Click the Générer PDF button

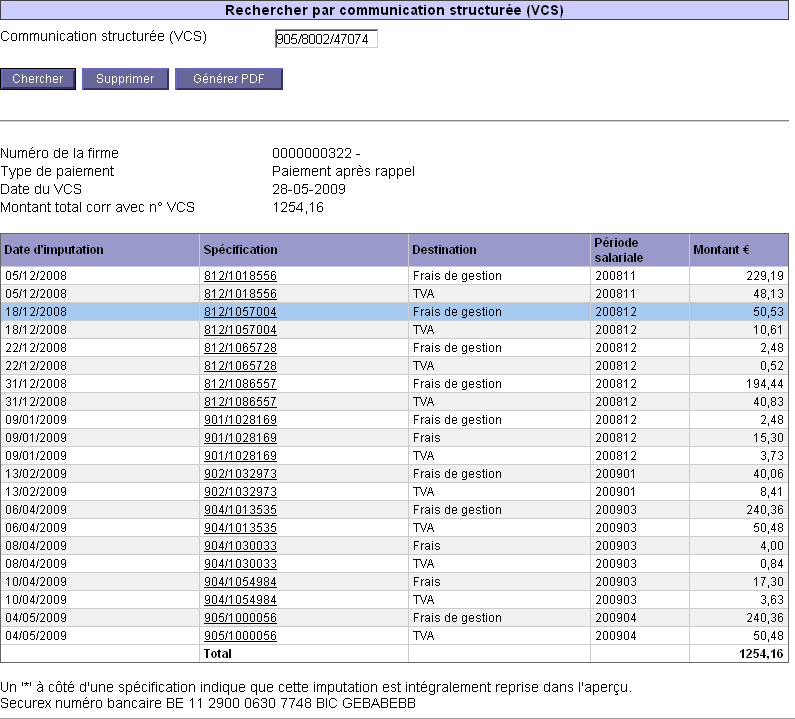(229, 79)
